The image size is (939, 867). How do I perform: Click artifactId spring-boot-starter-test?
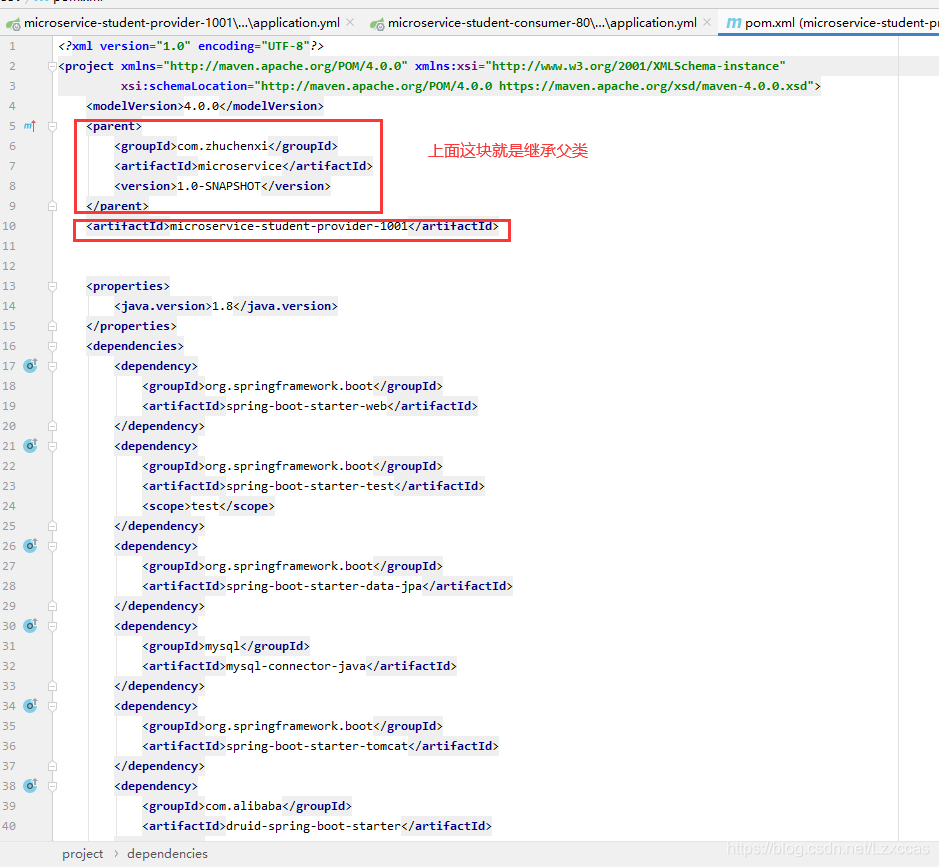pyautogui.click(x=310, y=486)
